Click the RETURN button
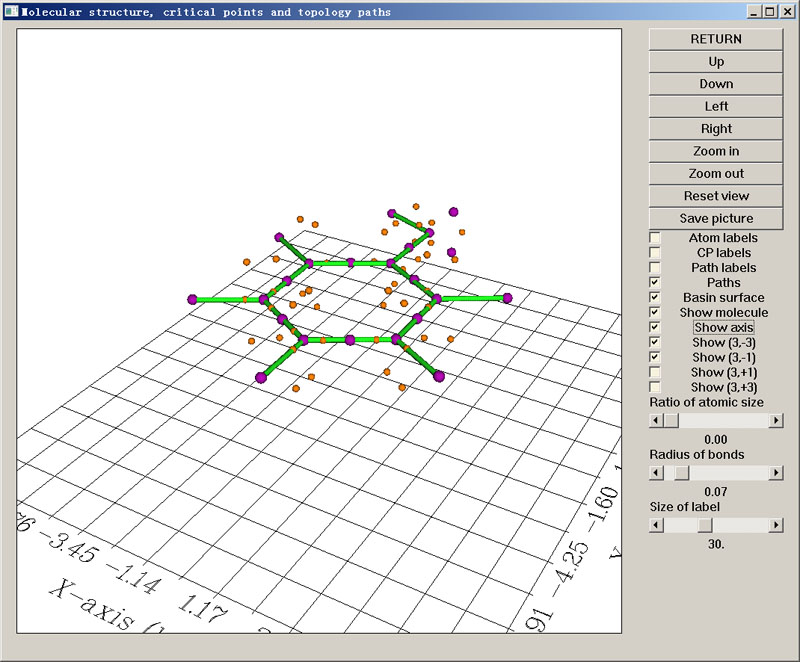The width and height of the screenshot is (800, 662). click(716, 39)
